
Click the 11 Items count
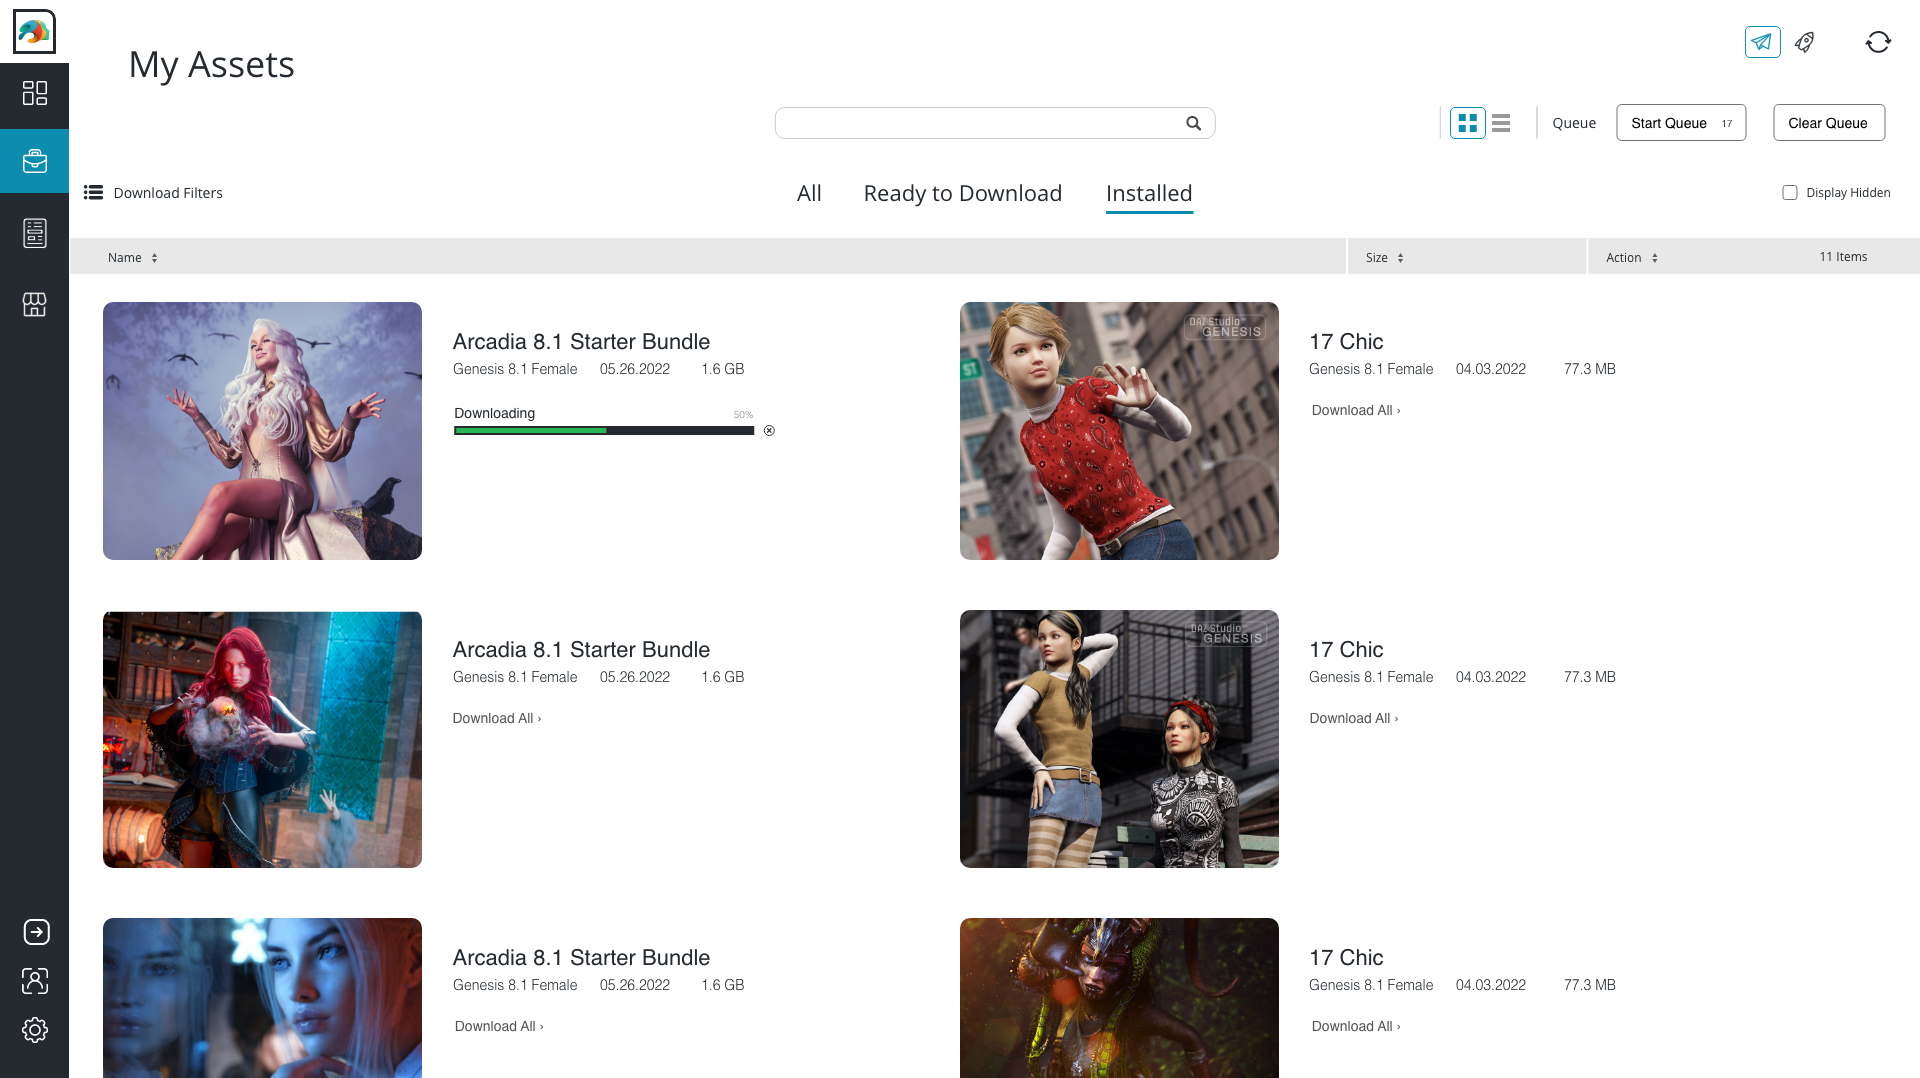1843,257
